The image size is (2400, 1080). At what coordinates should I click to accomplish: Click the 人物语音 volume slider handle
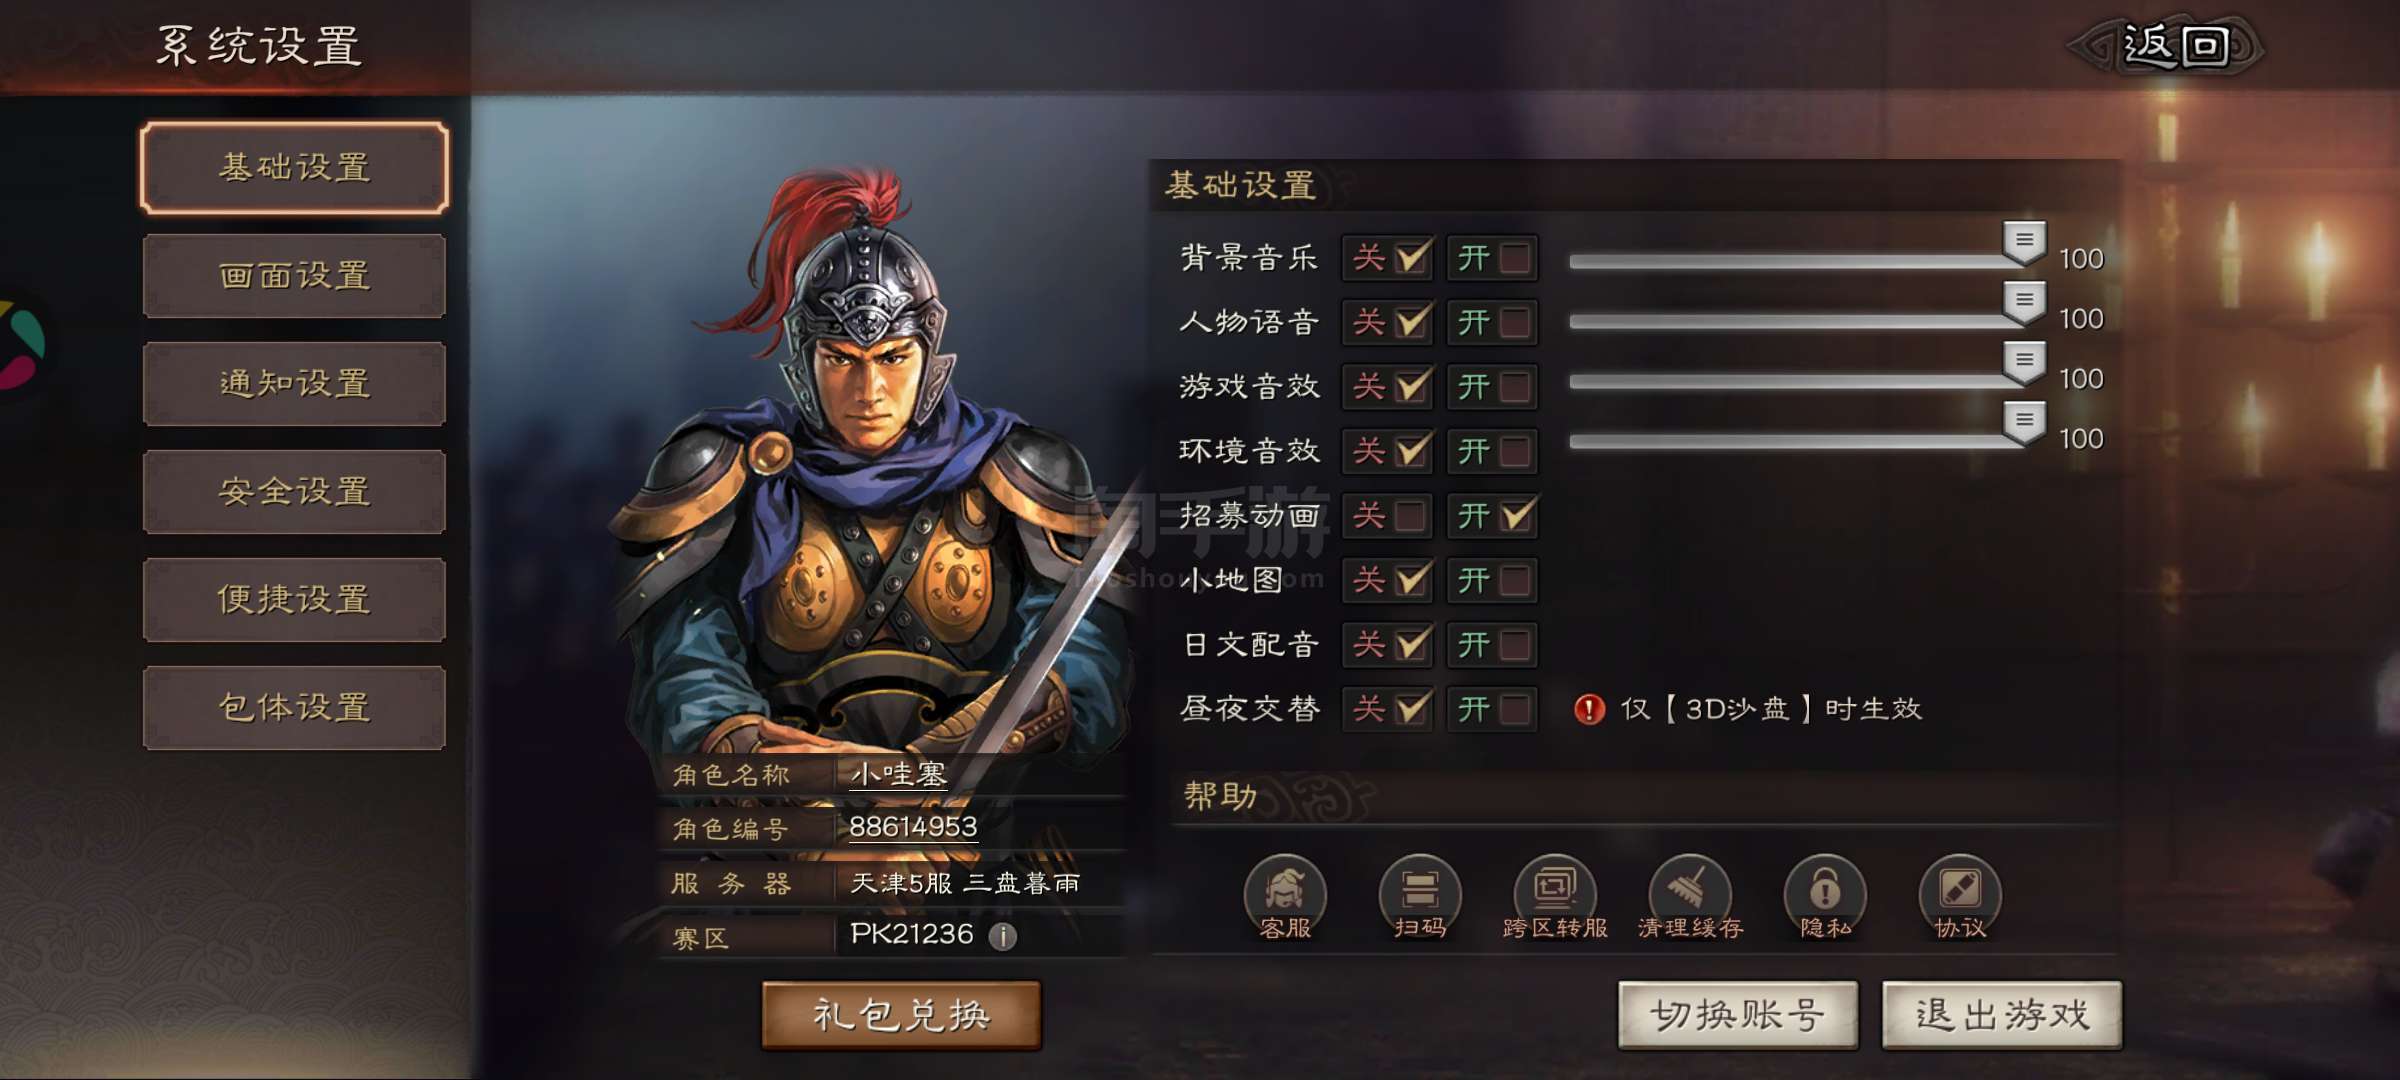point(2024,303)
